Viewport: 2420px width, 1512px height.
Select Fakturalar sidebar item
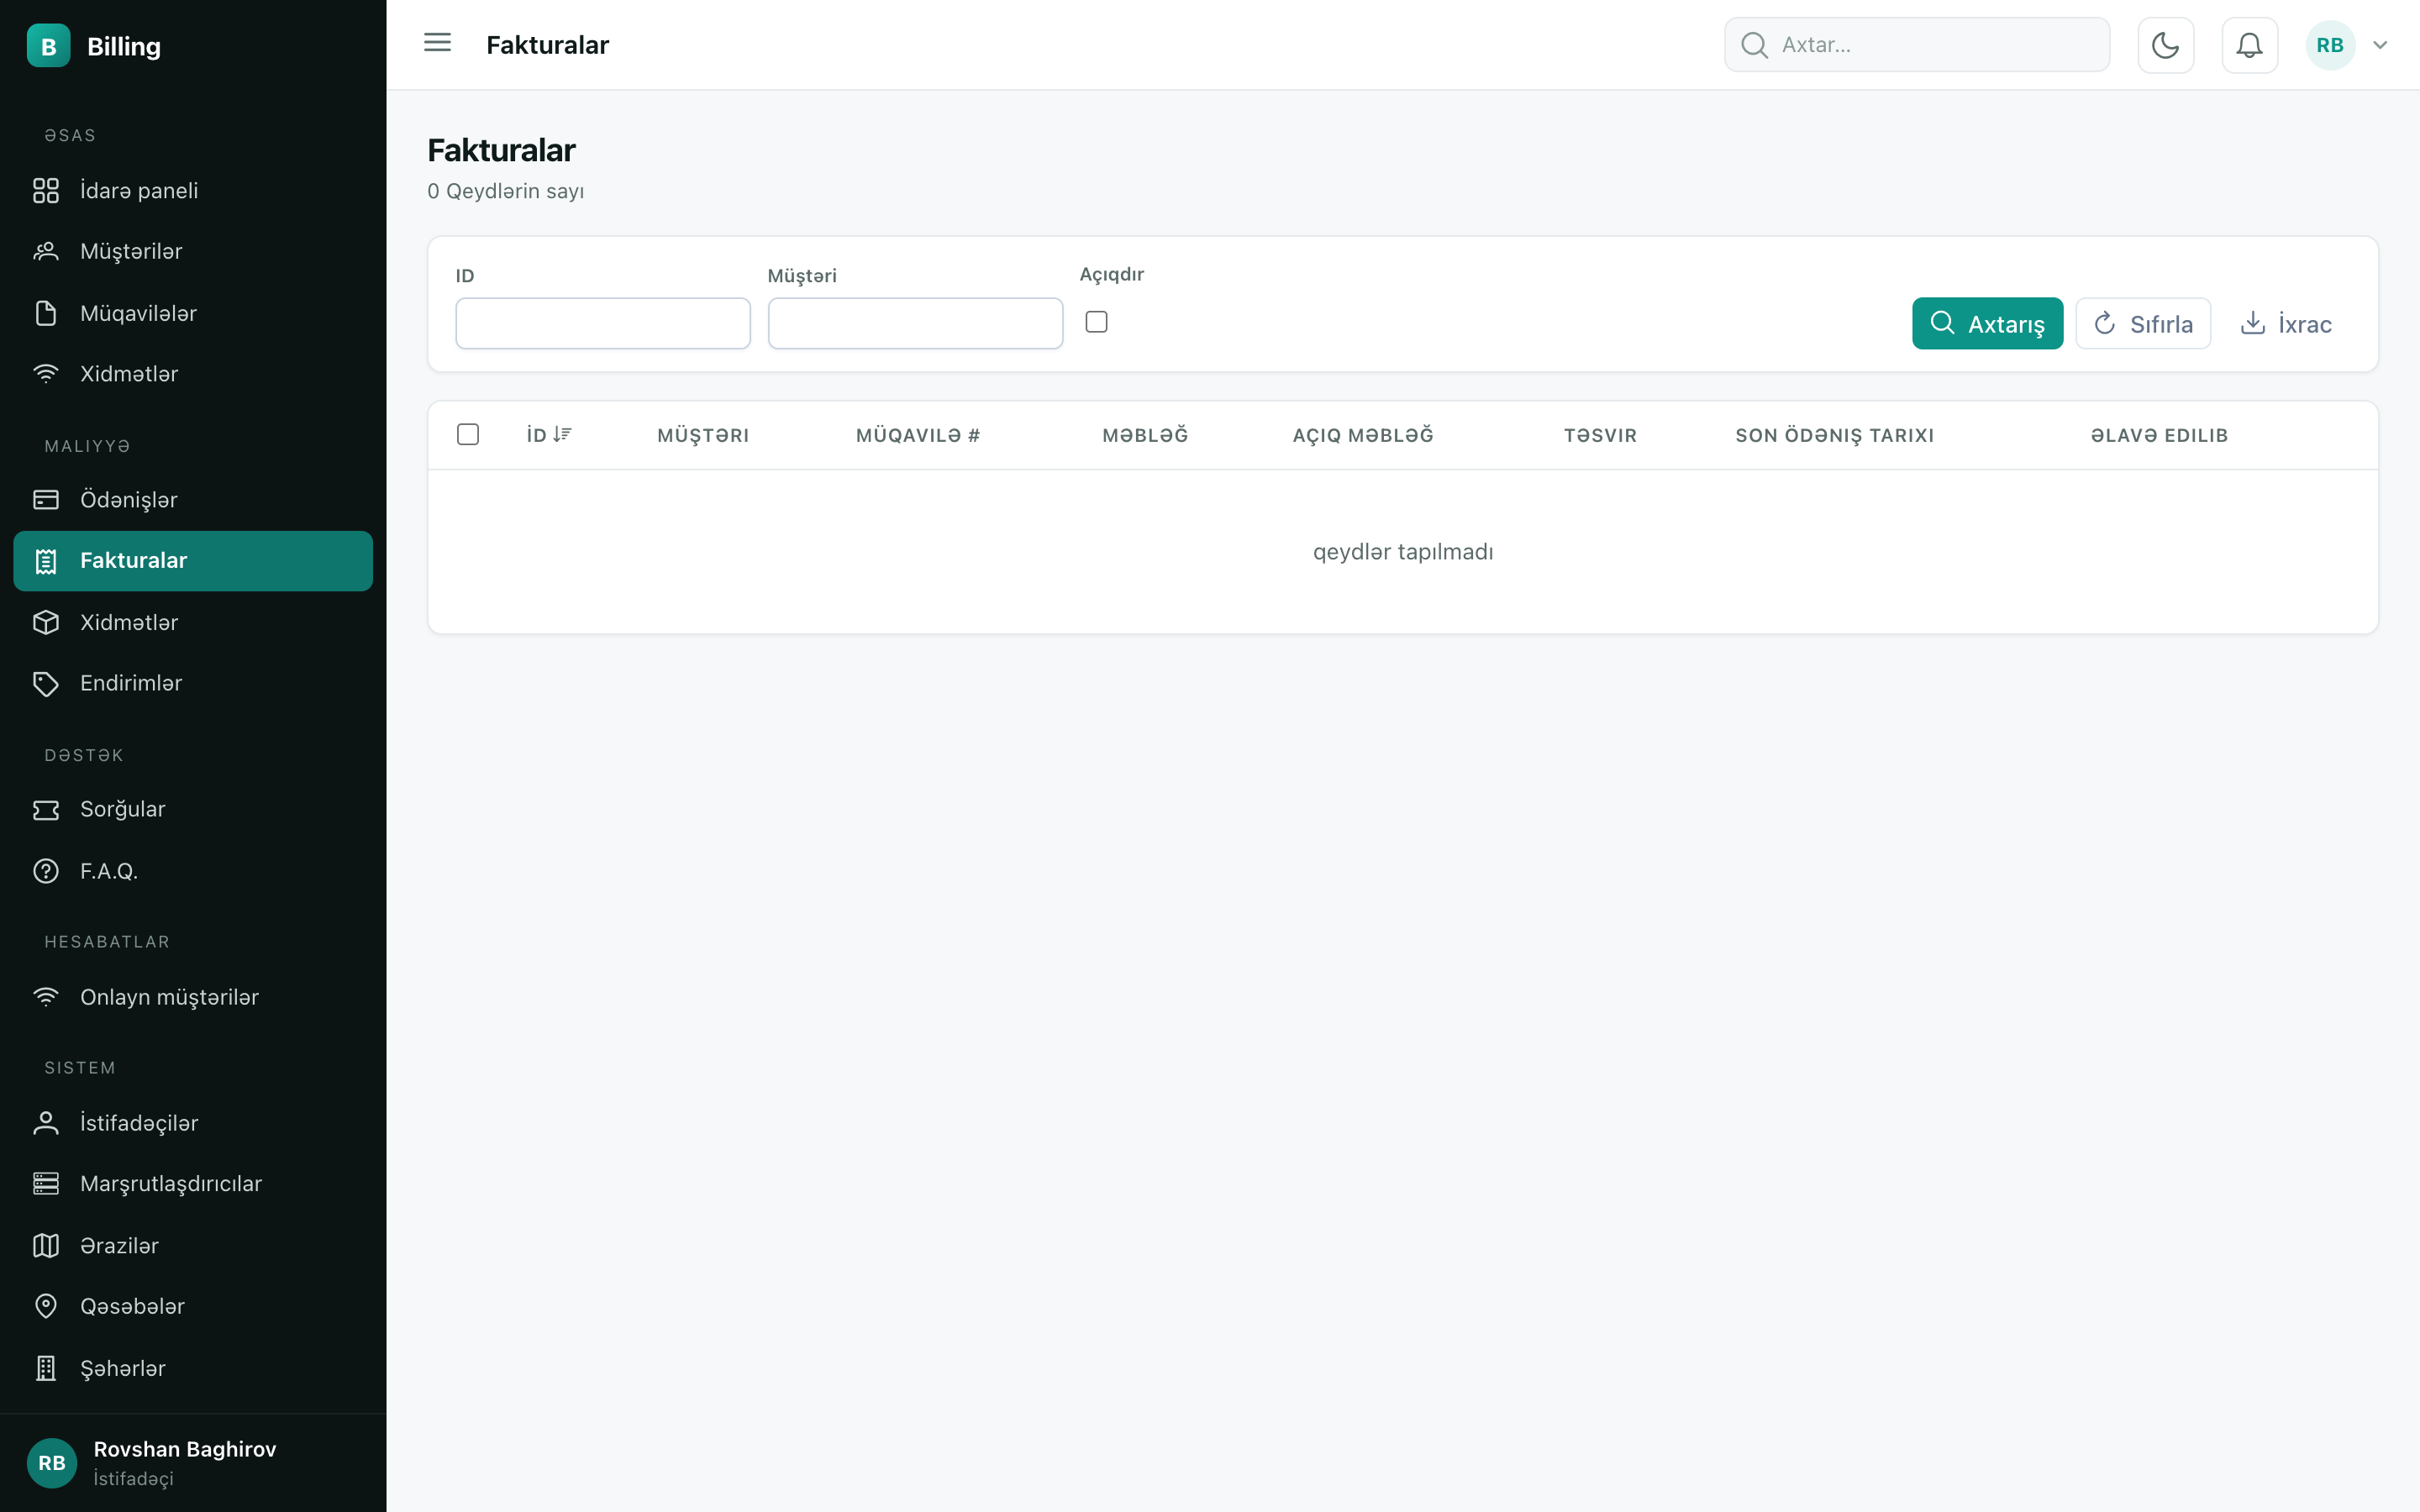(x=193, y=561)
